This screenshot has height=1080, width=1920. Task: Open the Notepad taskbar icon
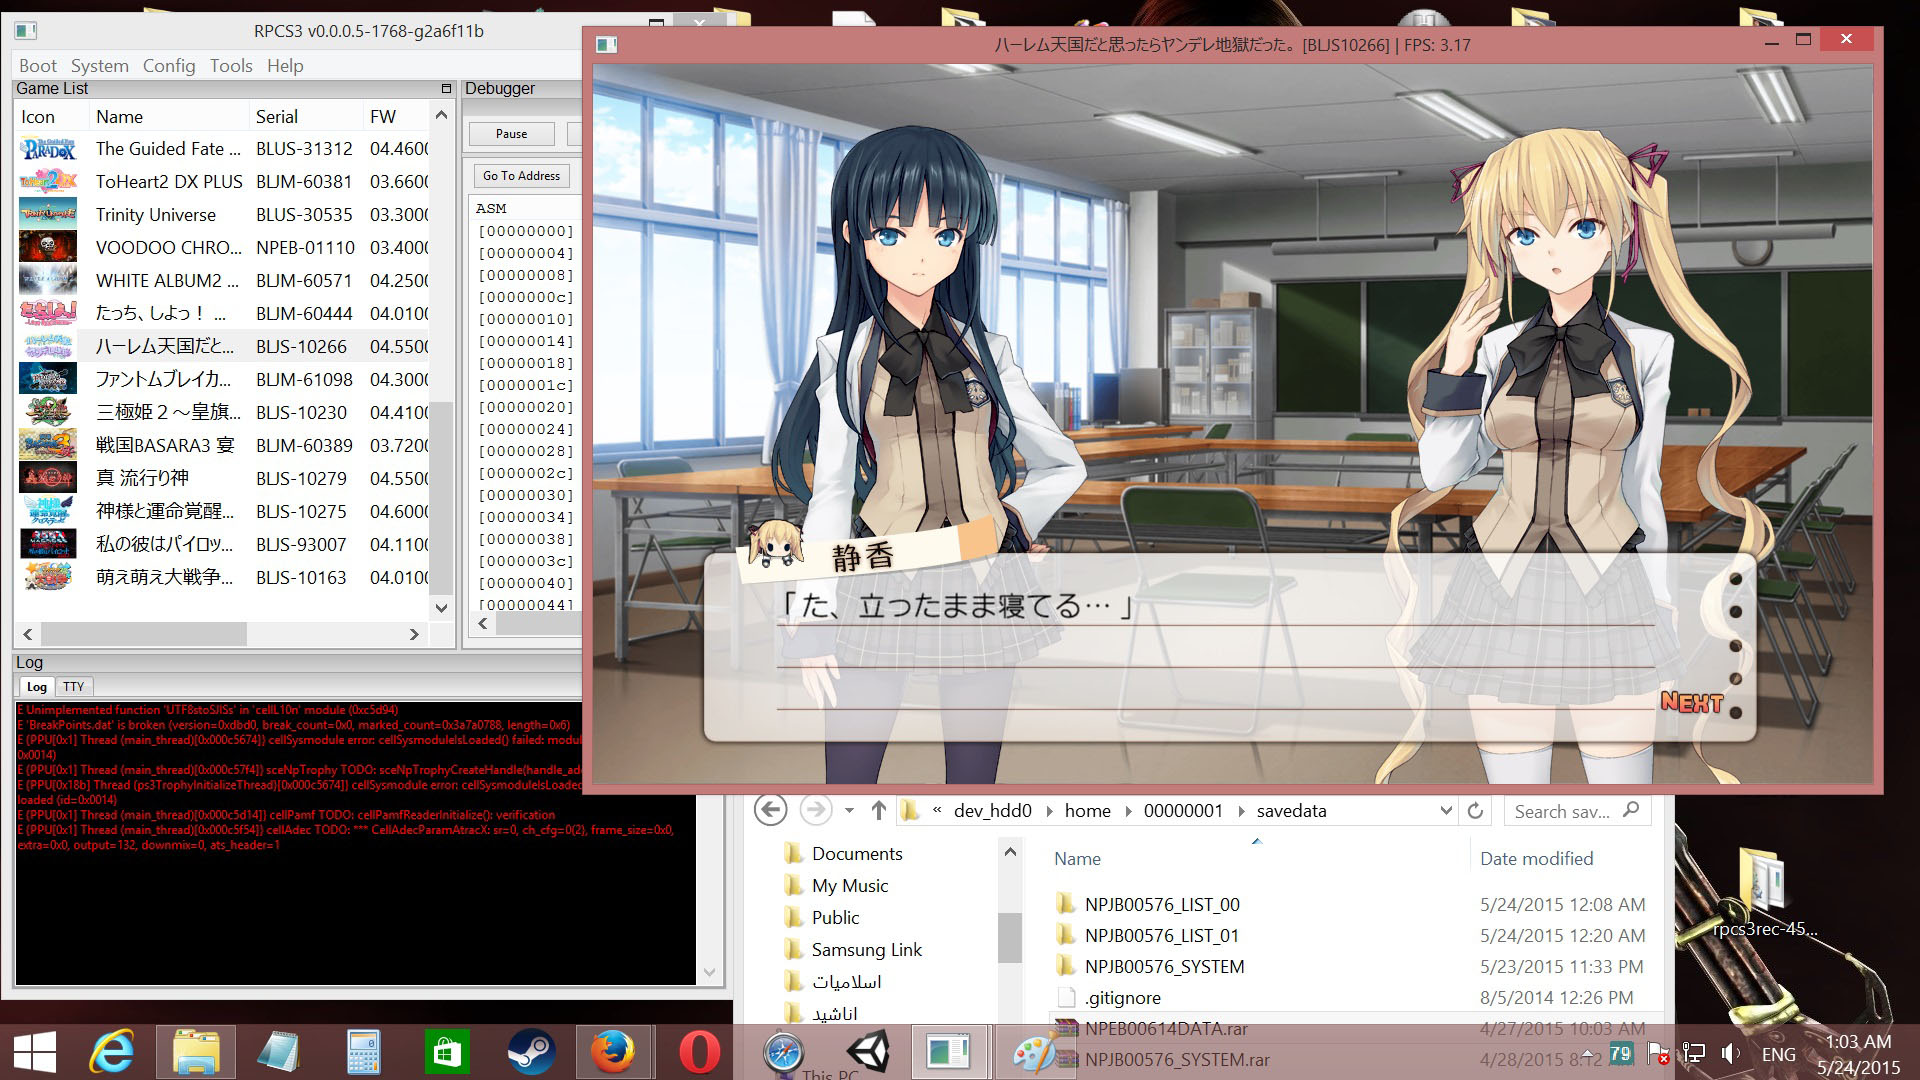pyautogui.click(x=278, y=1053)
